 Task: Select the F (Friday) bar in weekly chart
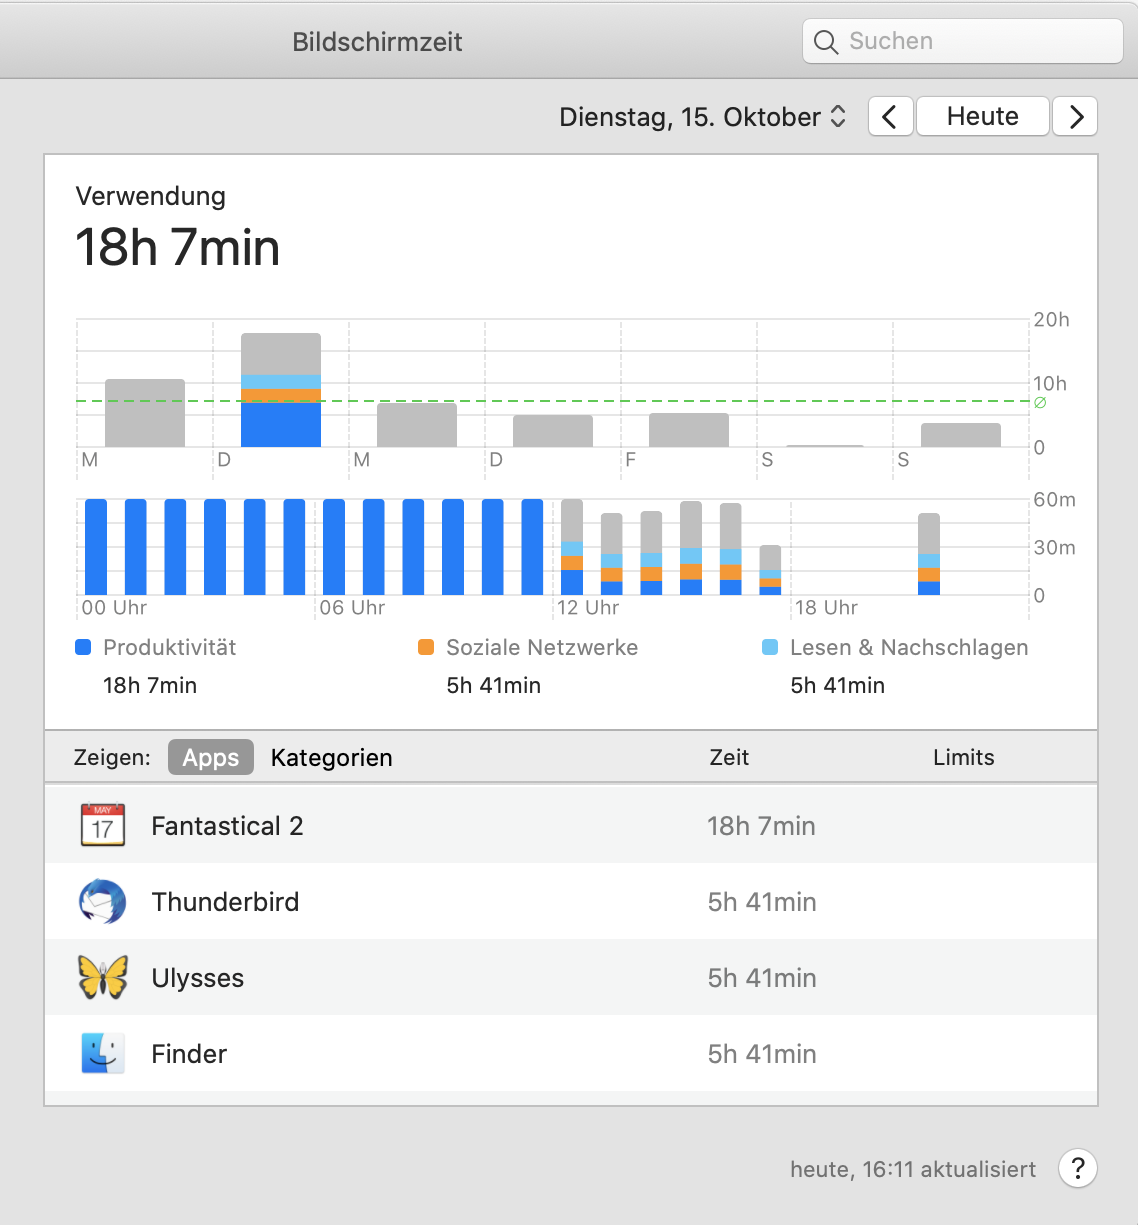[689, 430]
